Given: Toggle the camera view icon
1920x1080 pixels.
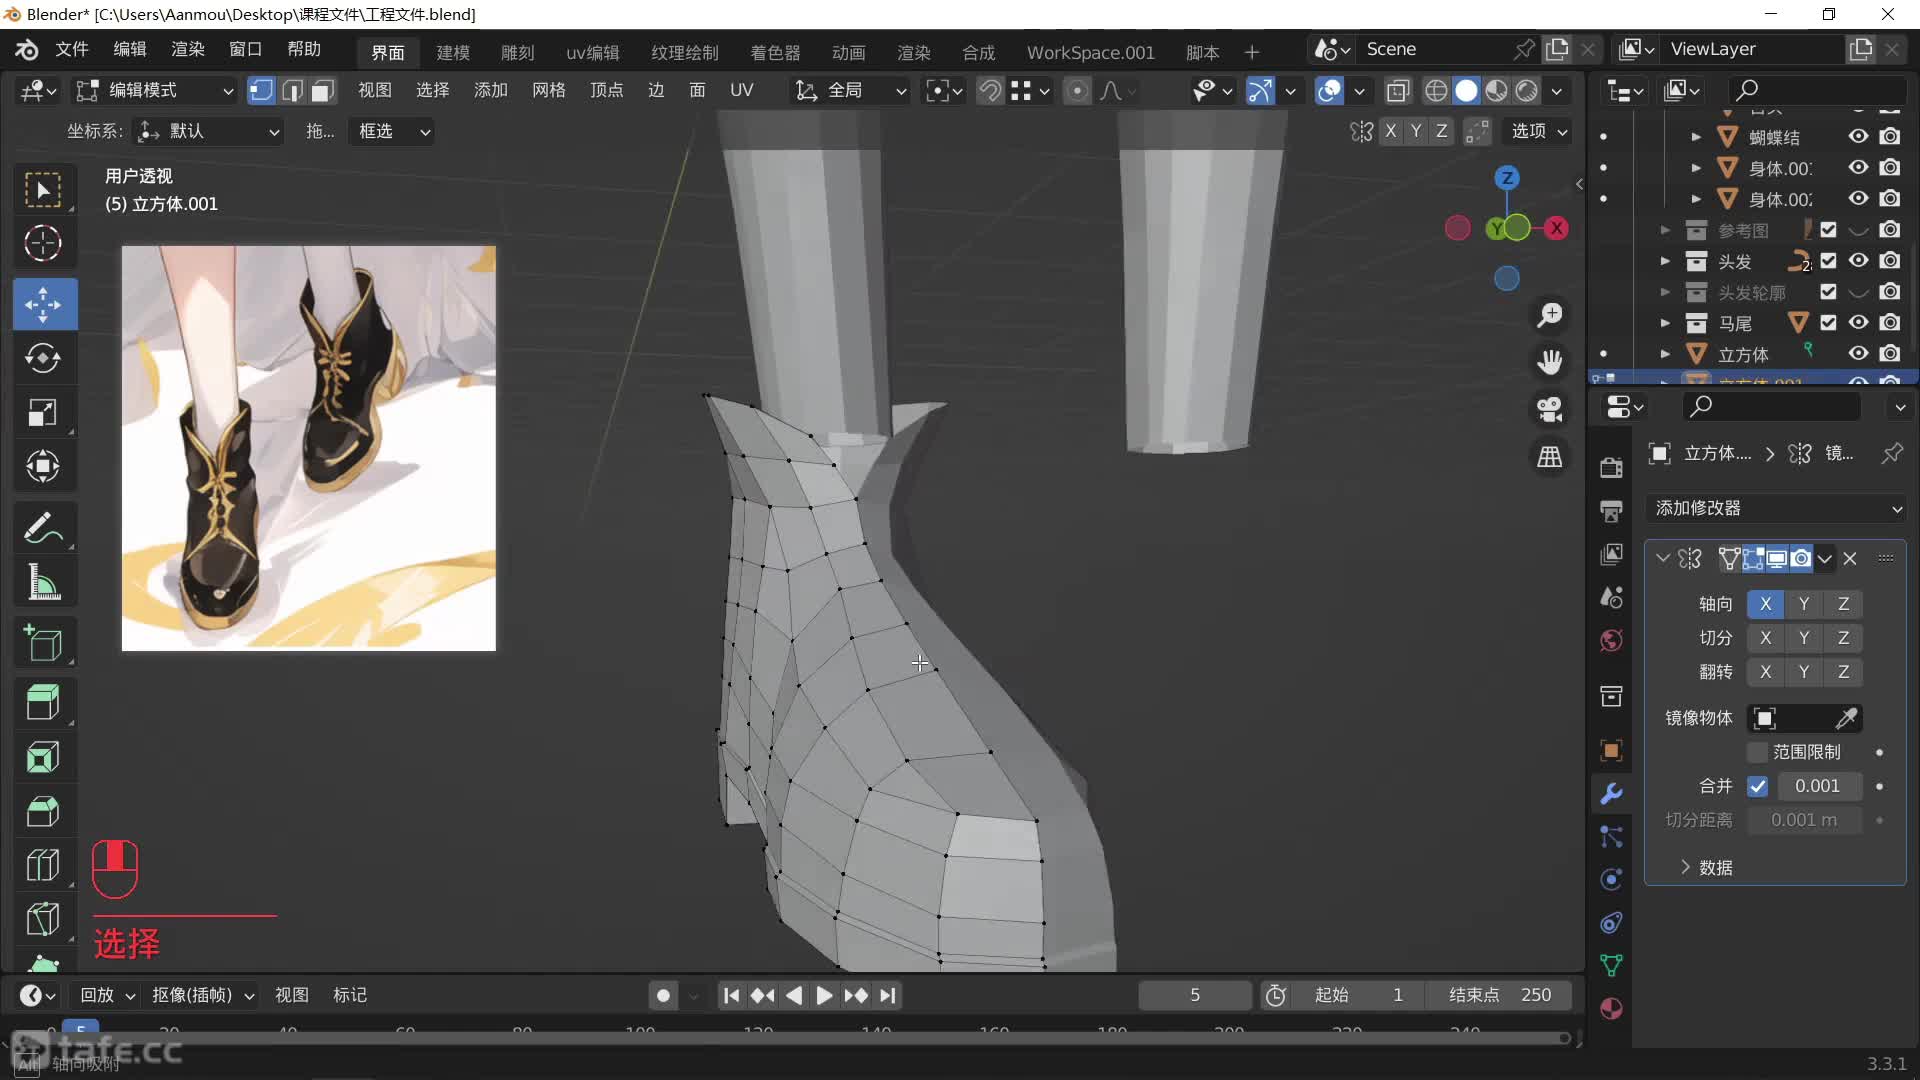Looking at the screenshot, I should tap(1550, 409).
